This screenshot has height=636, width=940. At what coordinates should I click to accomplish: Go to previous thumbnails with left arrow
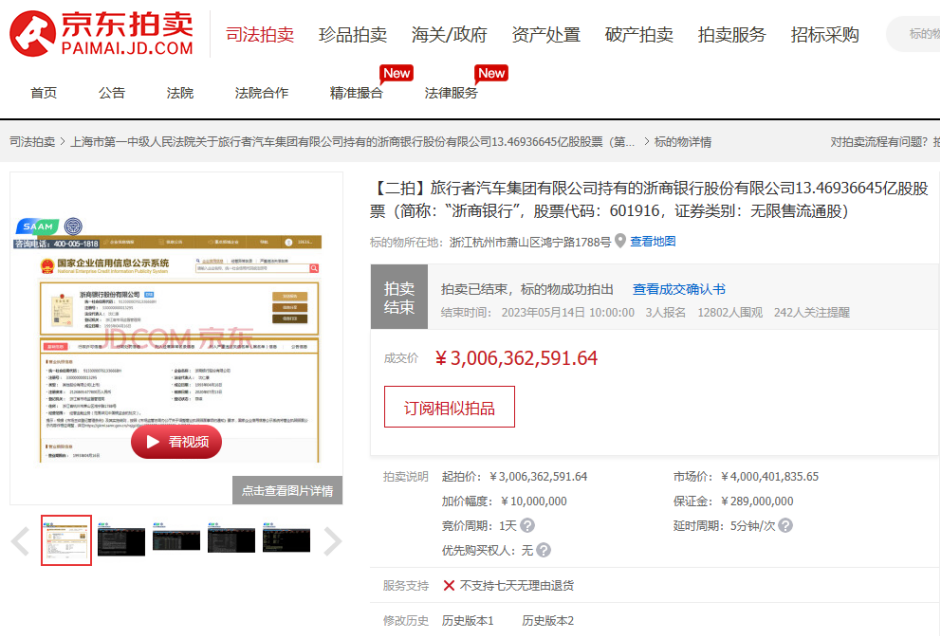click(x=20, y=541)
